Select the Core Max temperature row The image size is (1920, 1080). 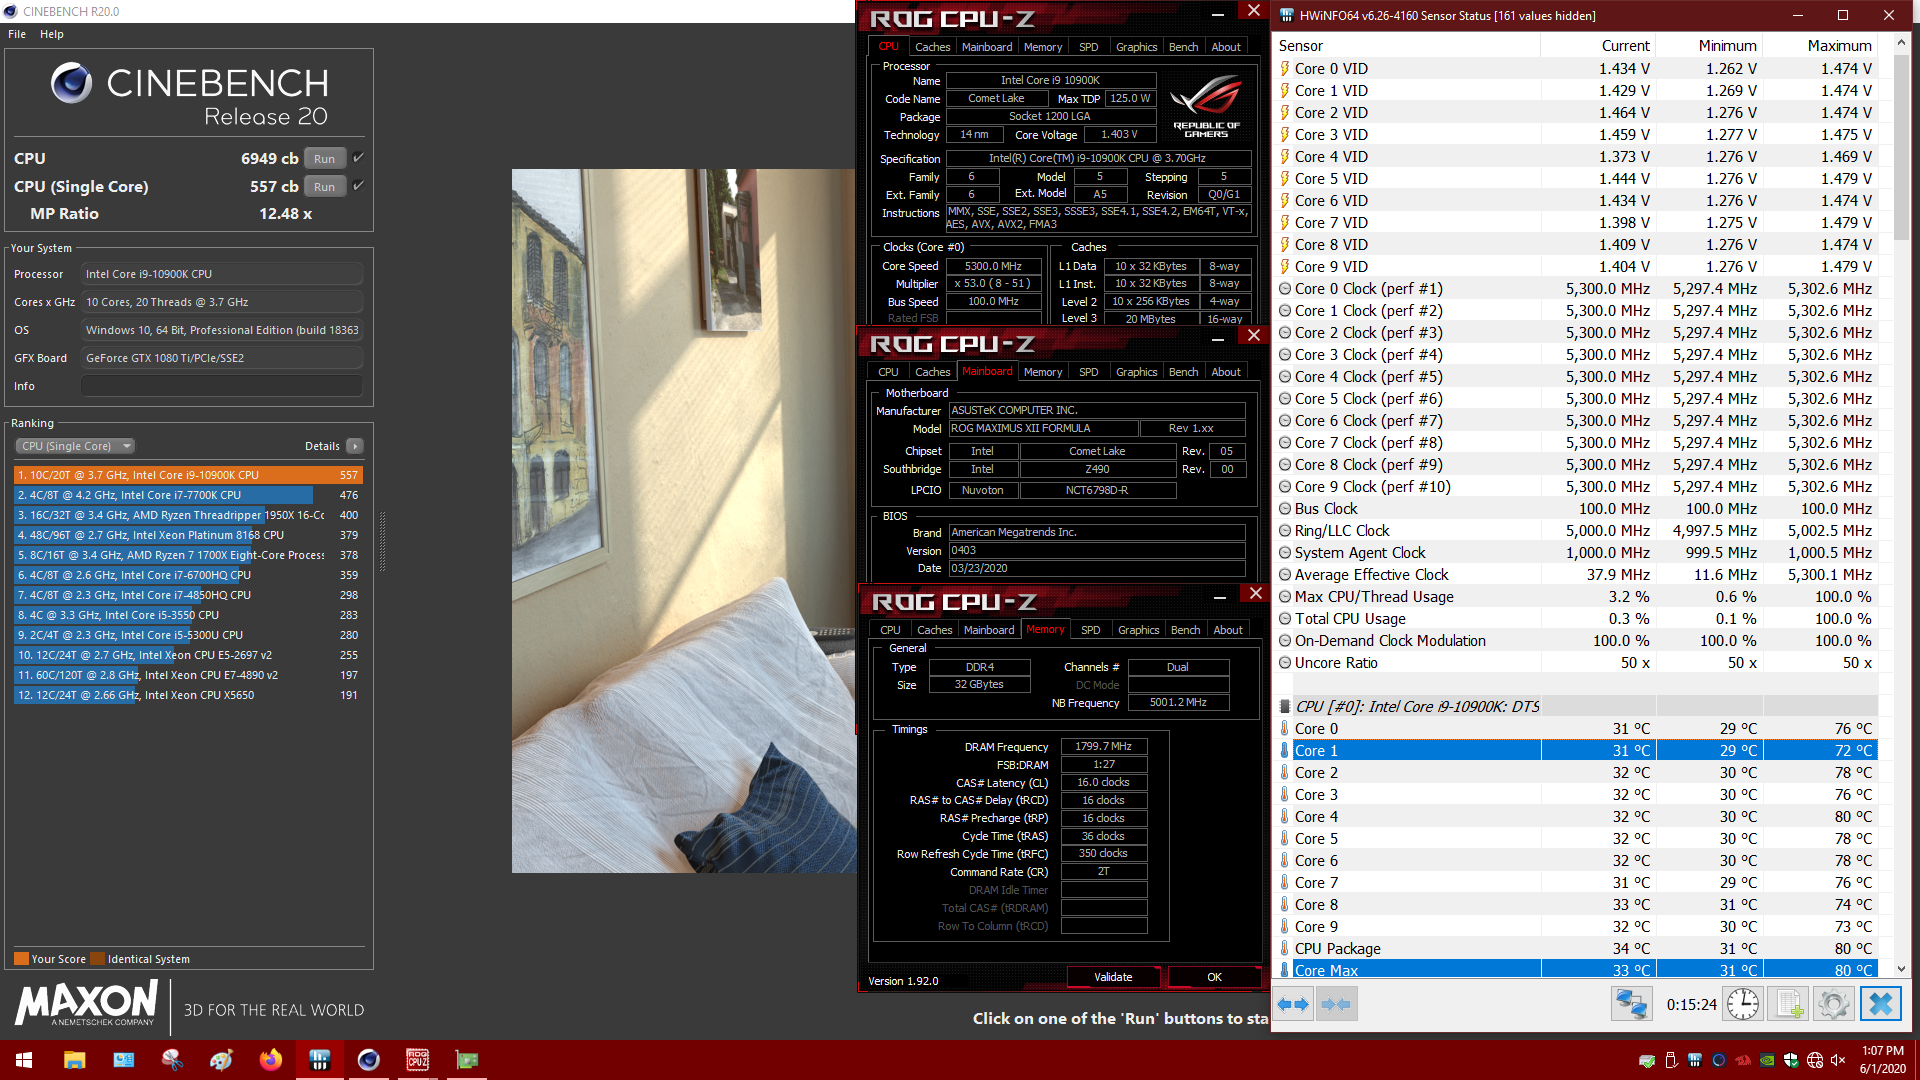[1577, 970]
